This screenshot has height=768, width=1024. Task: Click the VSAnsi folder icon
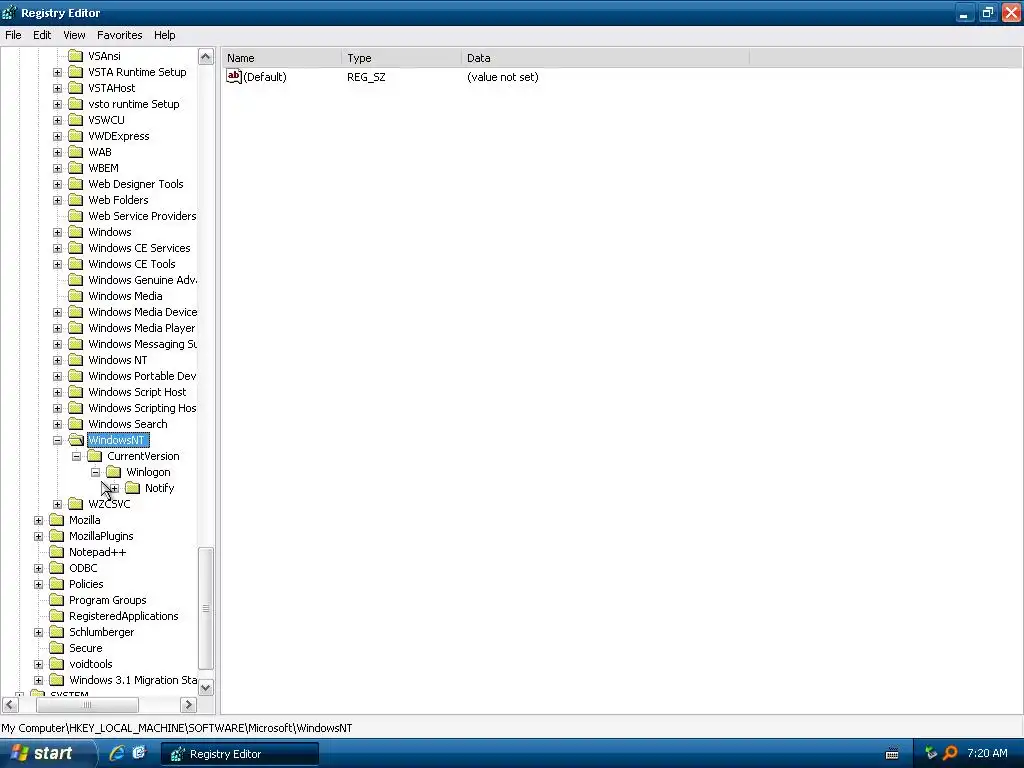coord(76,56)
